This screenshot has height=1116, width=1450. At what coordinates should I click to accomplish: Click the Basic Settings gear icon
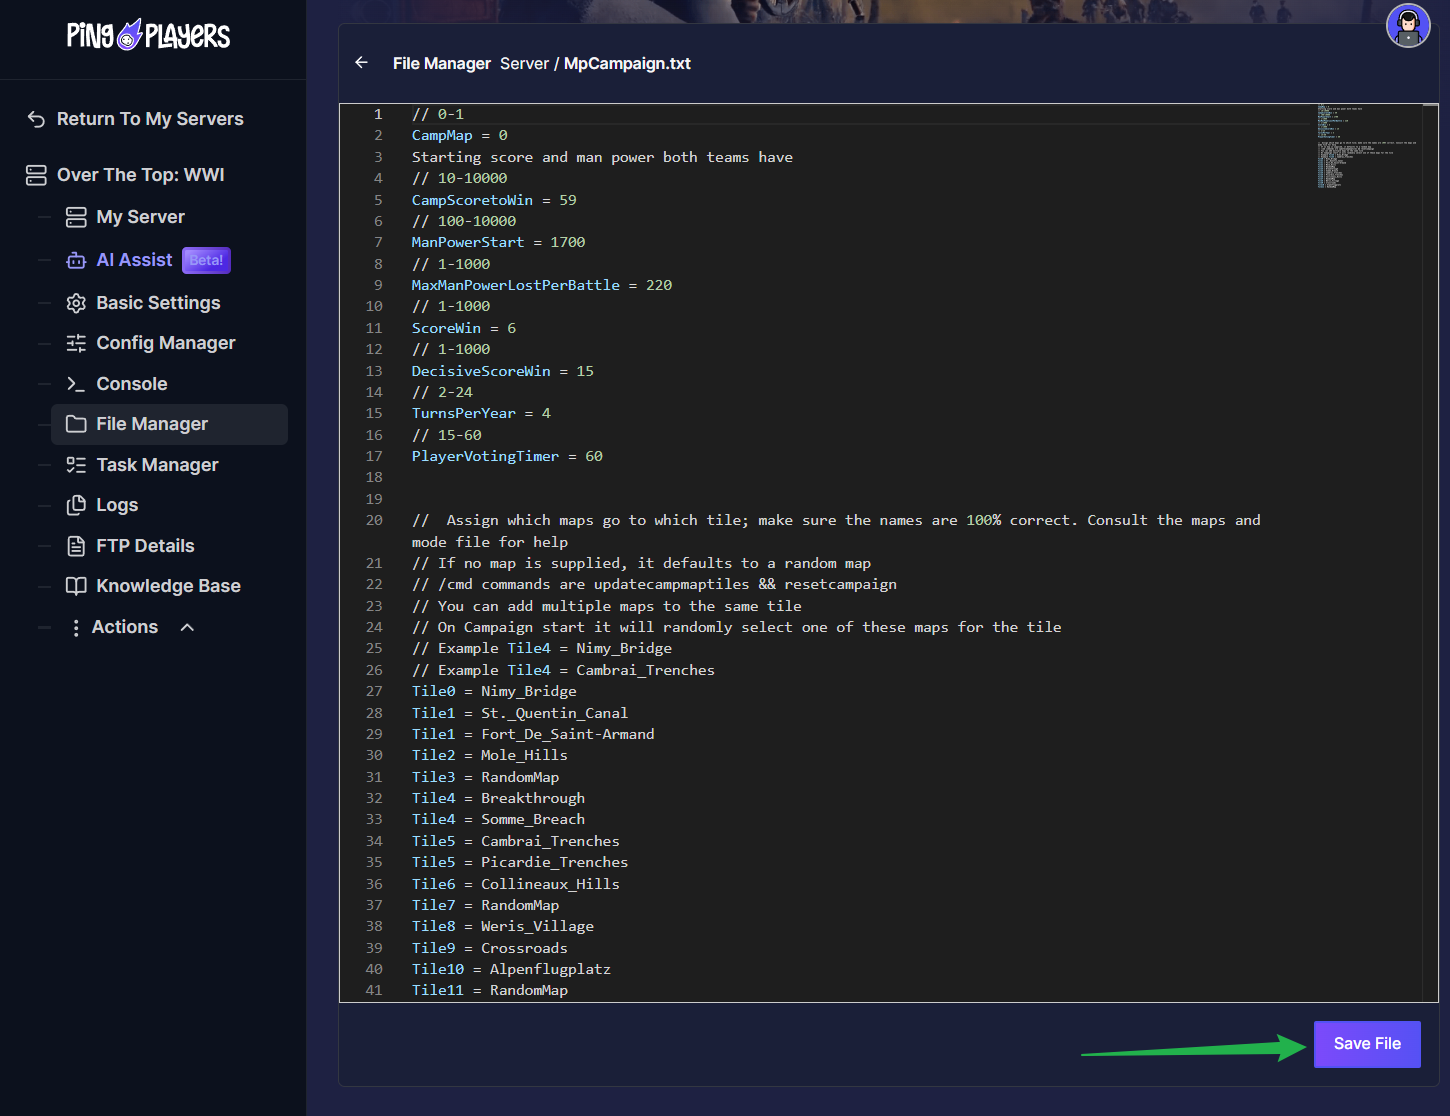coord(76,303)
